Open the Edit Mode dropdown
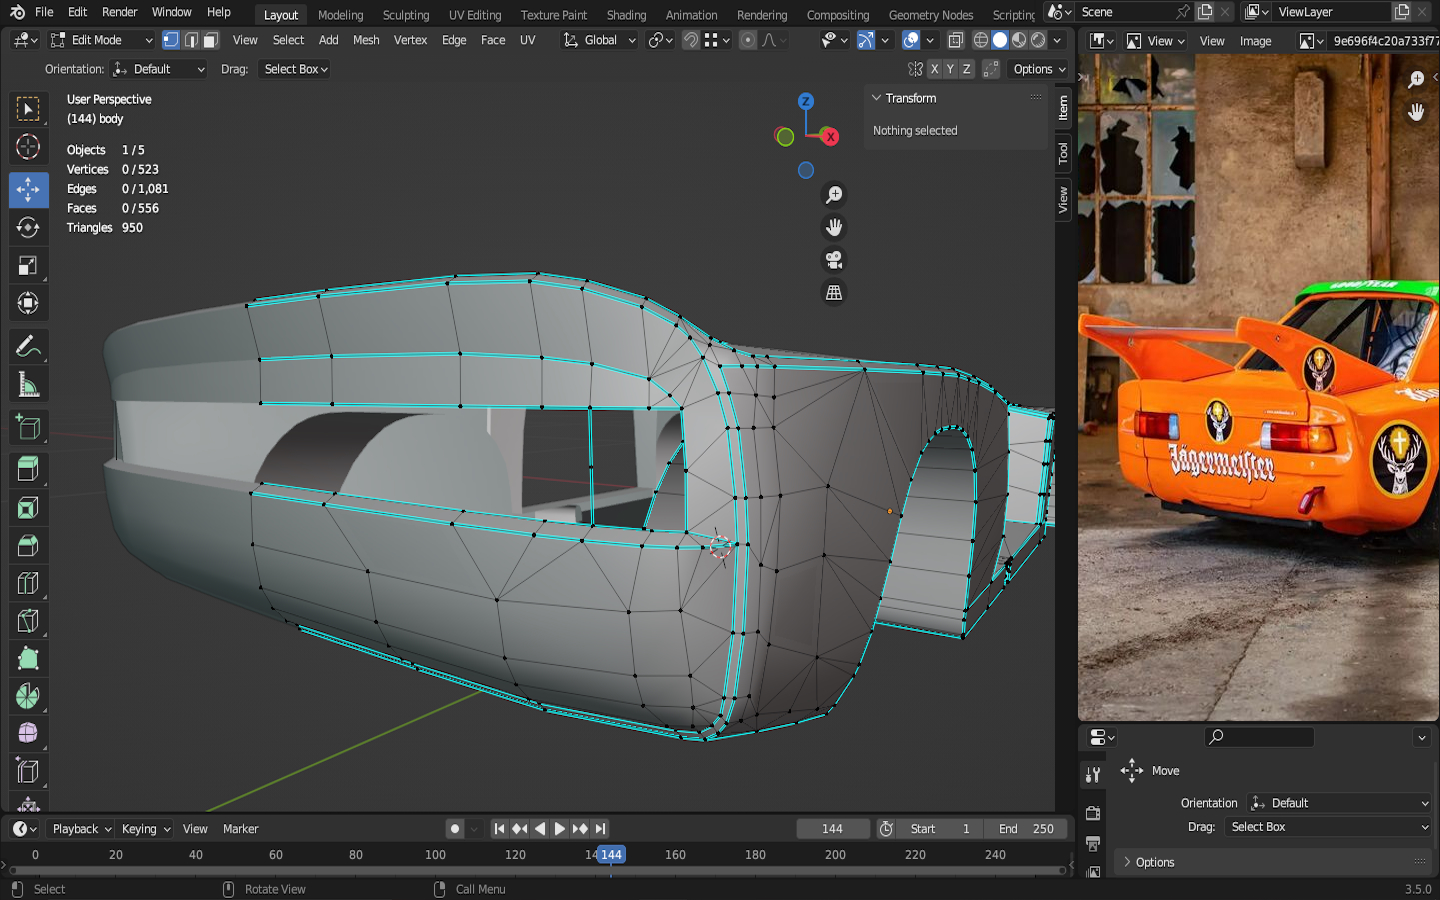The width and height of the screenshot is (1440, 900). click(x=101, y=40)
